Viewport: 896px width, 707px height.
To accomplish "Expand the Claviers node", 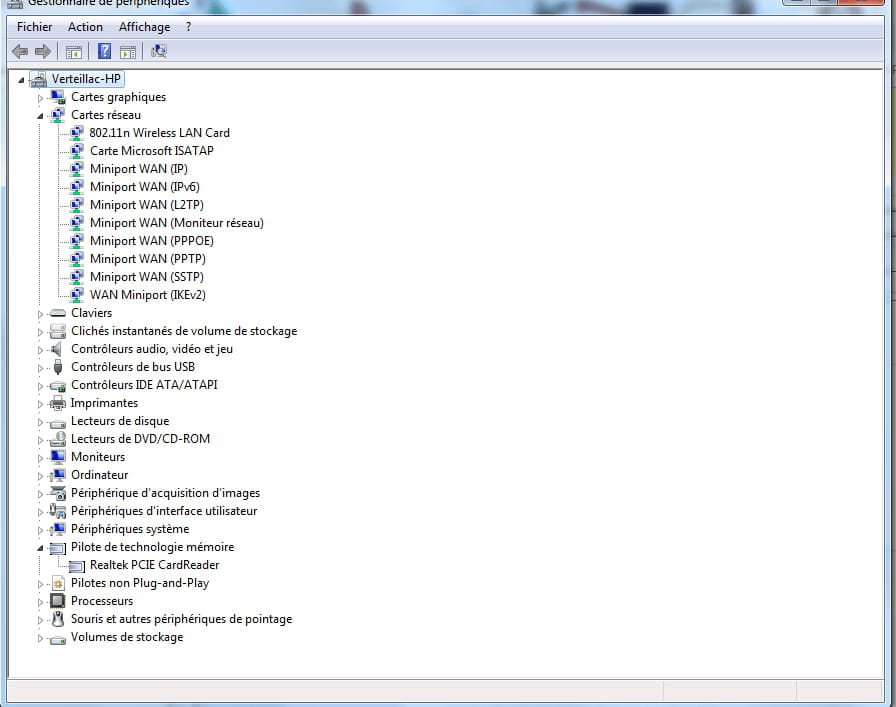I will (40, 314).
